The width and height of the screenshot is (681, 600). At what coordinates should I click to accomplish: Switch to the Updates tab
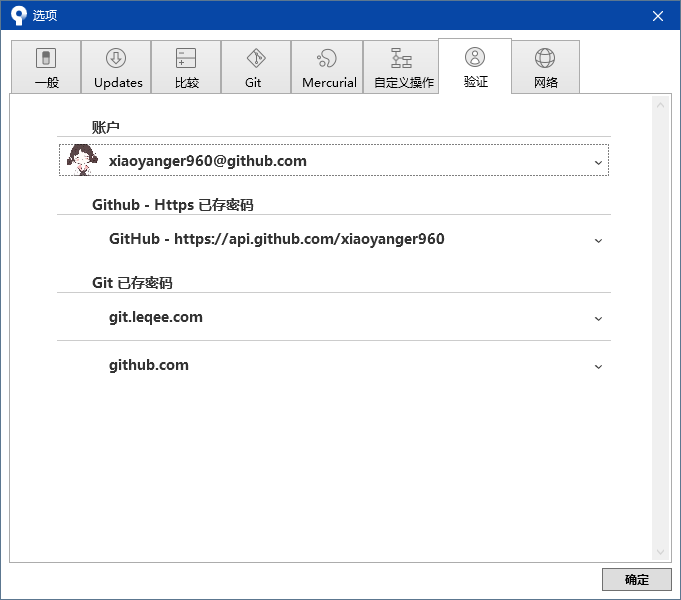(116, 67)
